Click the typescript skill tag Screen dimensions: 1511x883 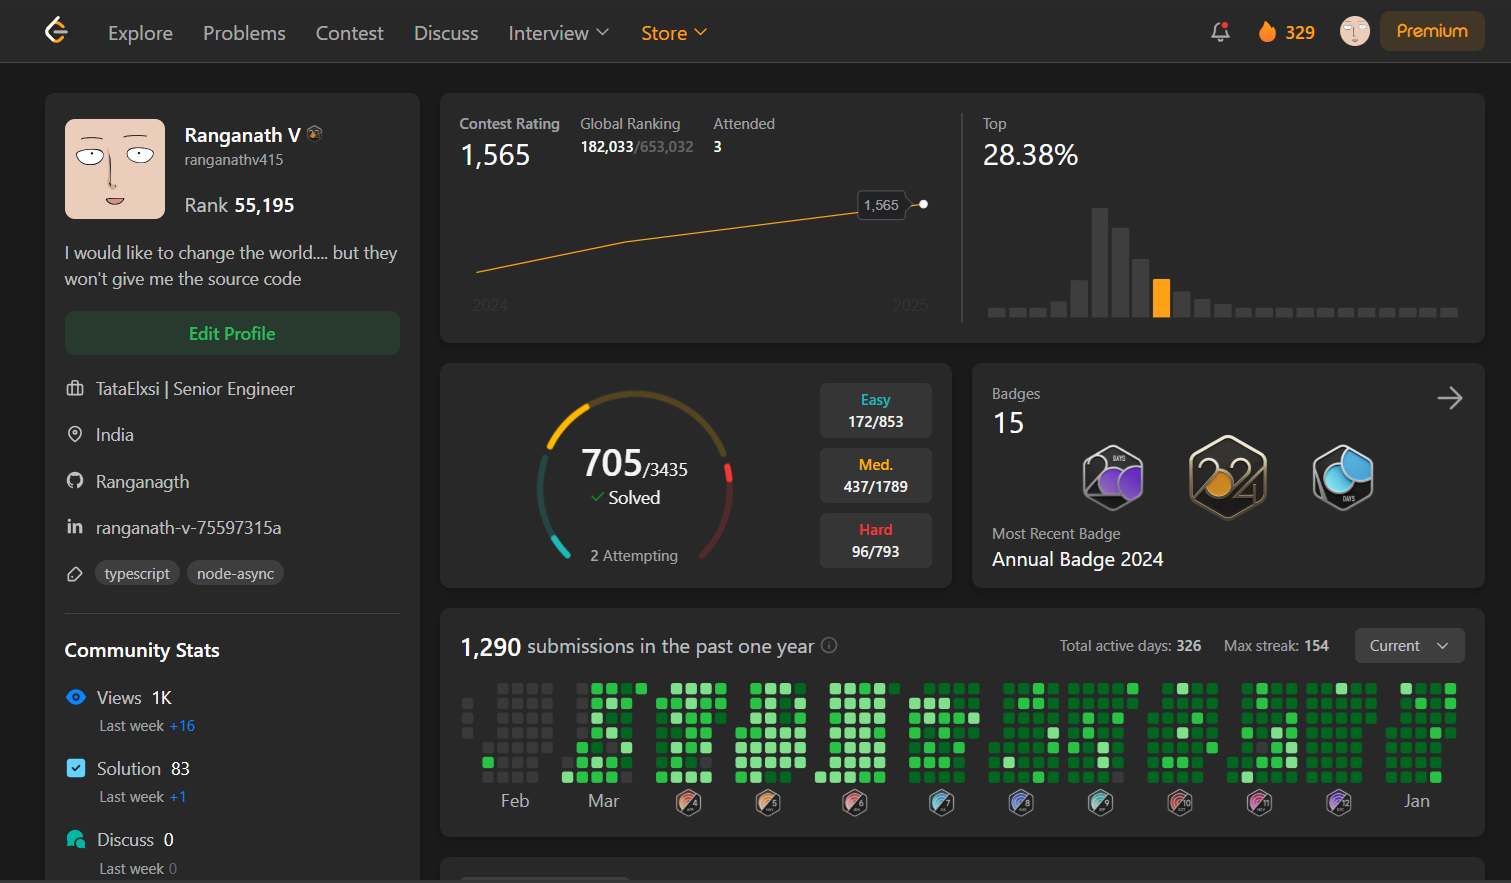click(x=137, y=573)
